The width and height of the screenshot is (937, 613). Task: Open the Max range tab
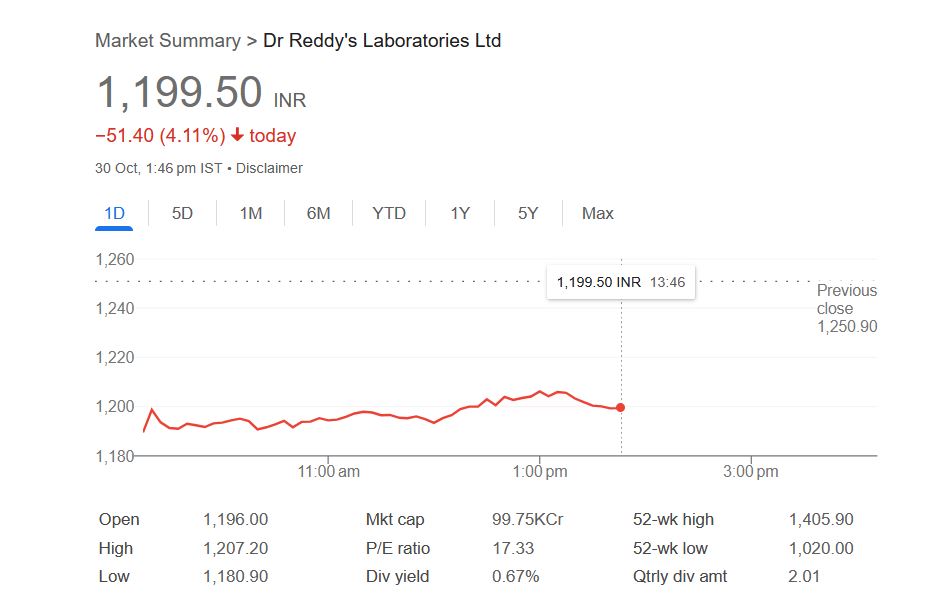tap(598, 213)
